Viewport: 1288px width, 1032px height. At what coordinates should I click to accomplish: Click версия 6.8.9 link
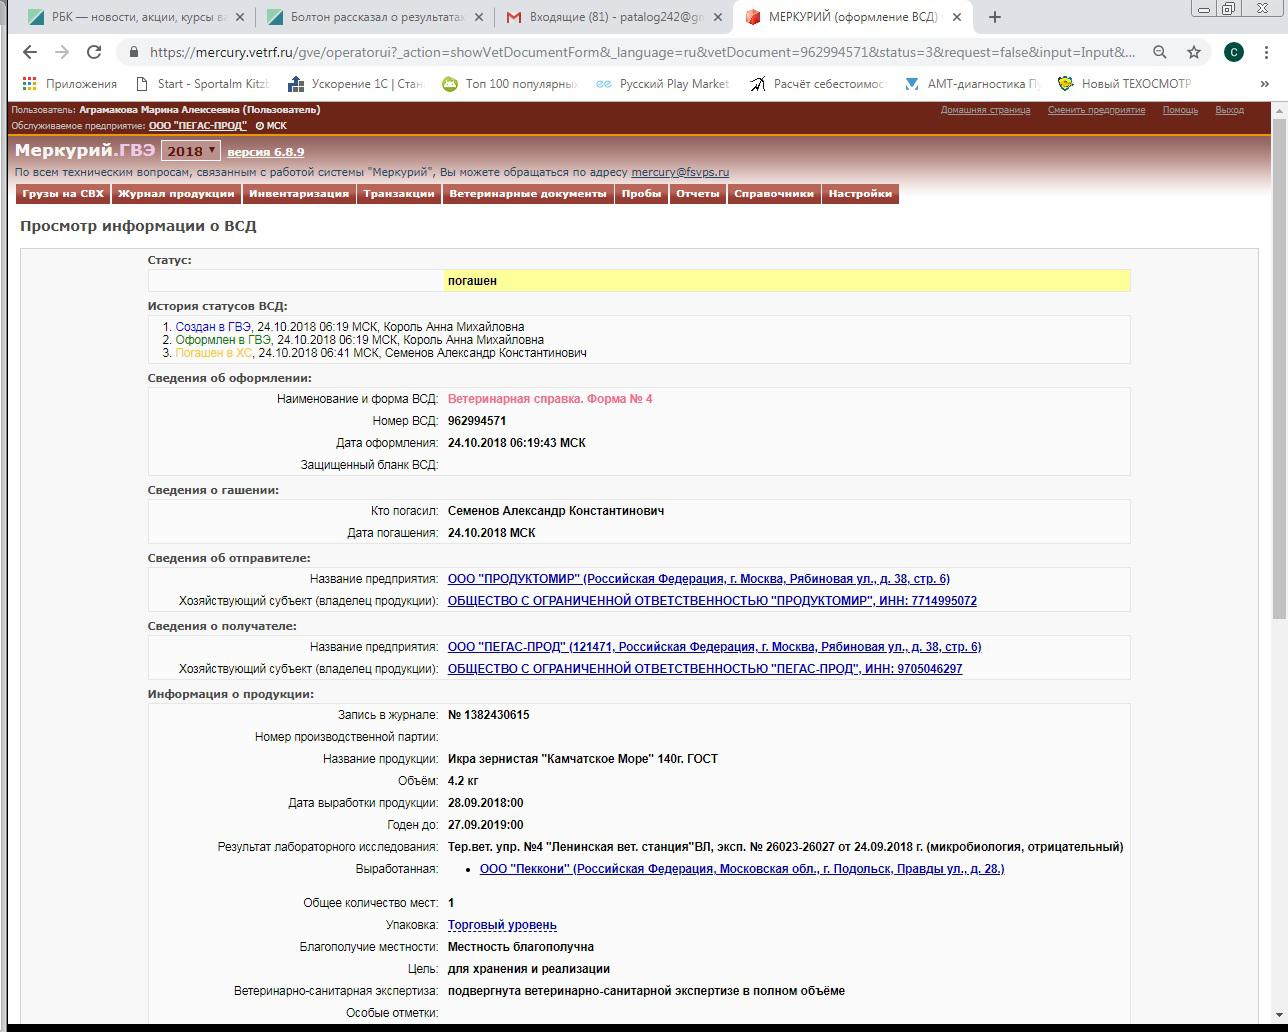tap(265, 152)
